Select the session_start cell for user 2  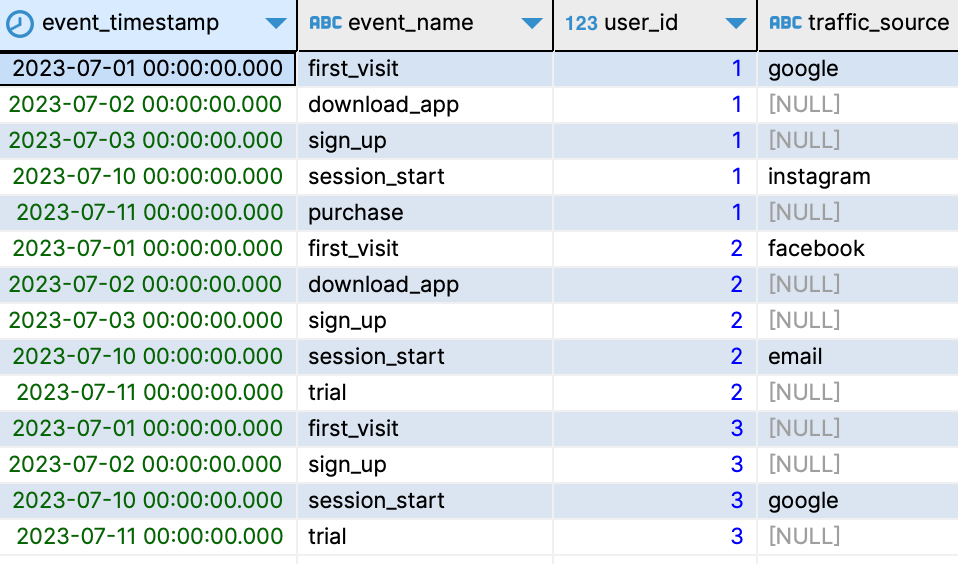click(x=425, y=357)
